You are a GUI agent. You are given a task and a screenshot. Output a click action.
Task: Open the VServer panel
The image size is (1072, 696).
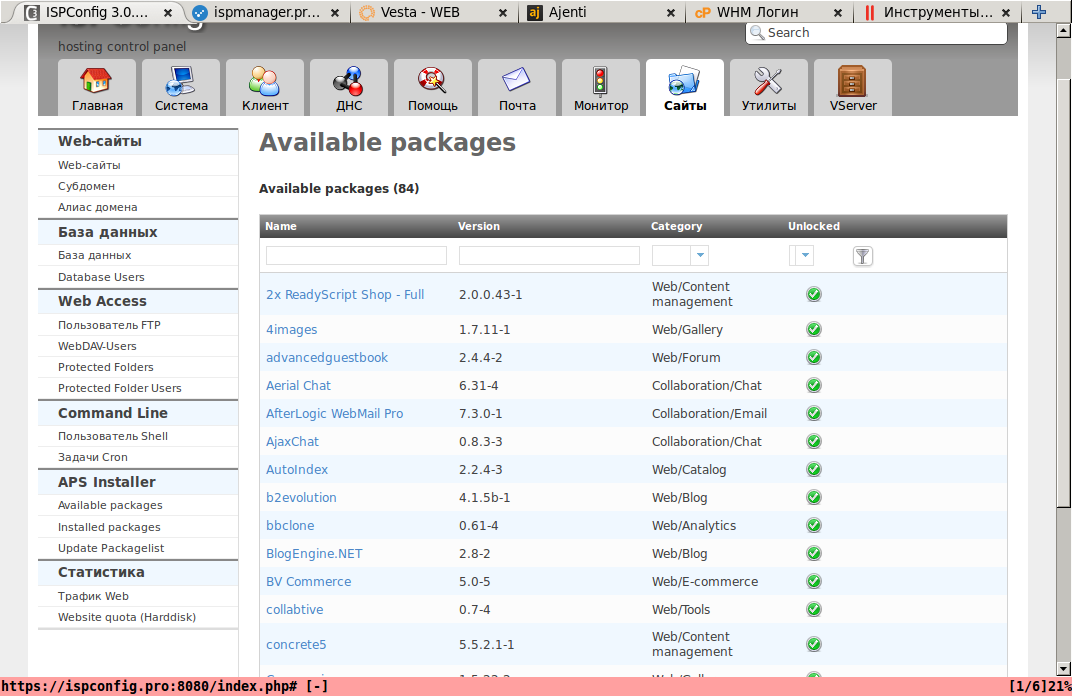[x=852, y=88]
